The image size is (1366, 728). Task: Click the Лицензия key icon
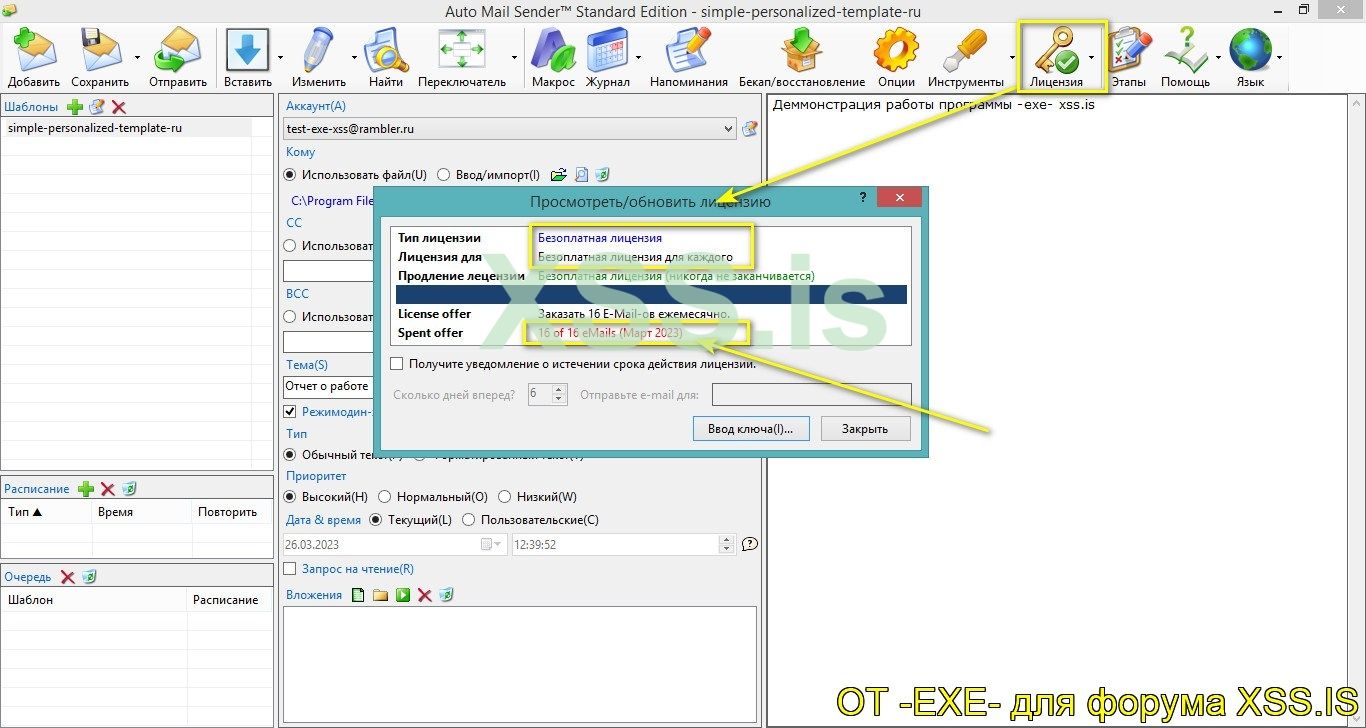tap(1056, 50)
